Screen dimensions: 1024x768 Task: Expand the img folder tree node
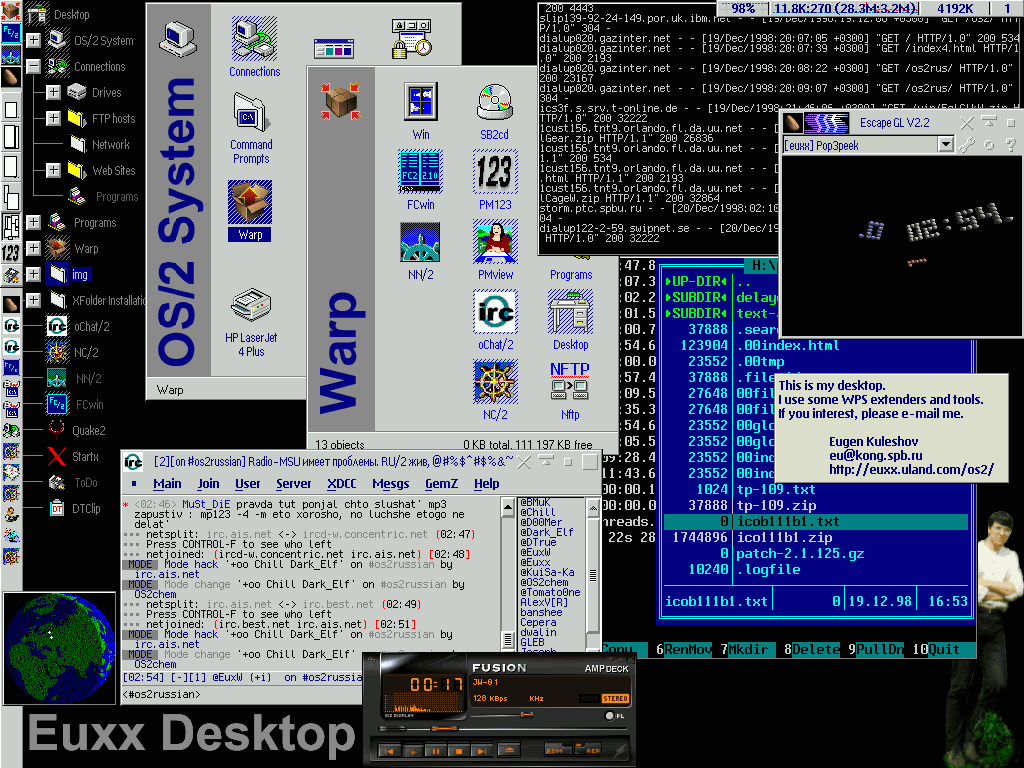click(x=33, y=274)
